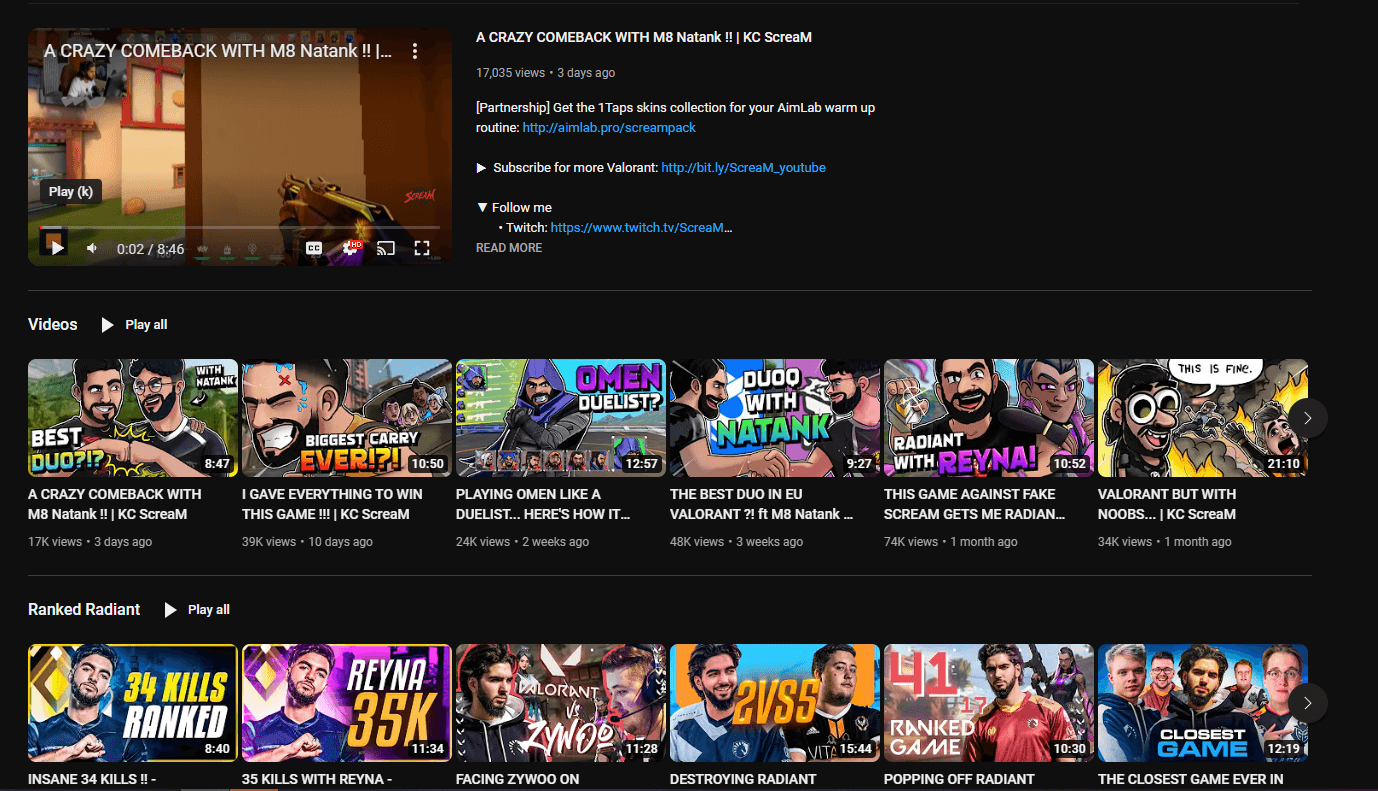Open the Twitch channel link
The image size is (1378, 791).
[641, 228]
